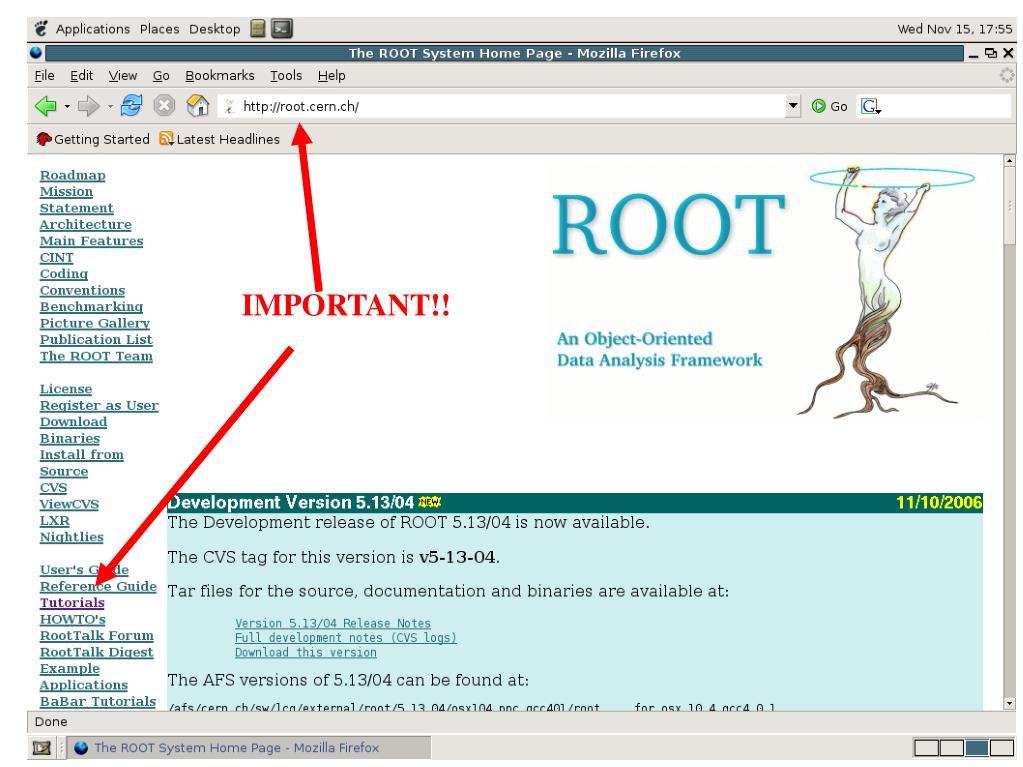Click the site favicon in the address bar
This screenshot has height=767, width=1023.
point(229,106)
